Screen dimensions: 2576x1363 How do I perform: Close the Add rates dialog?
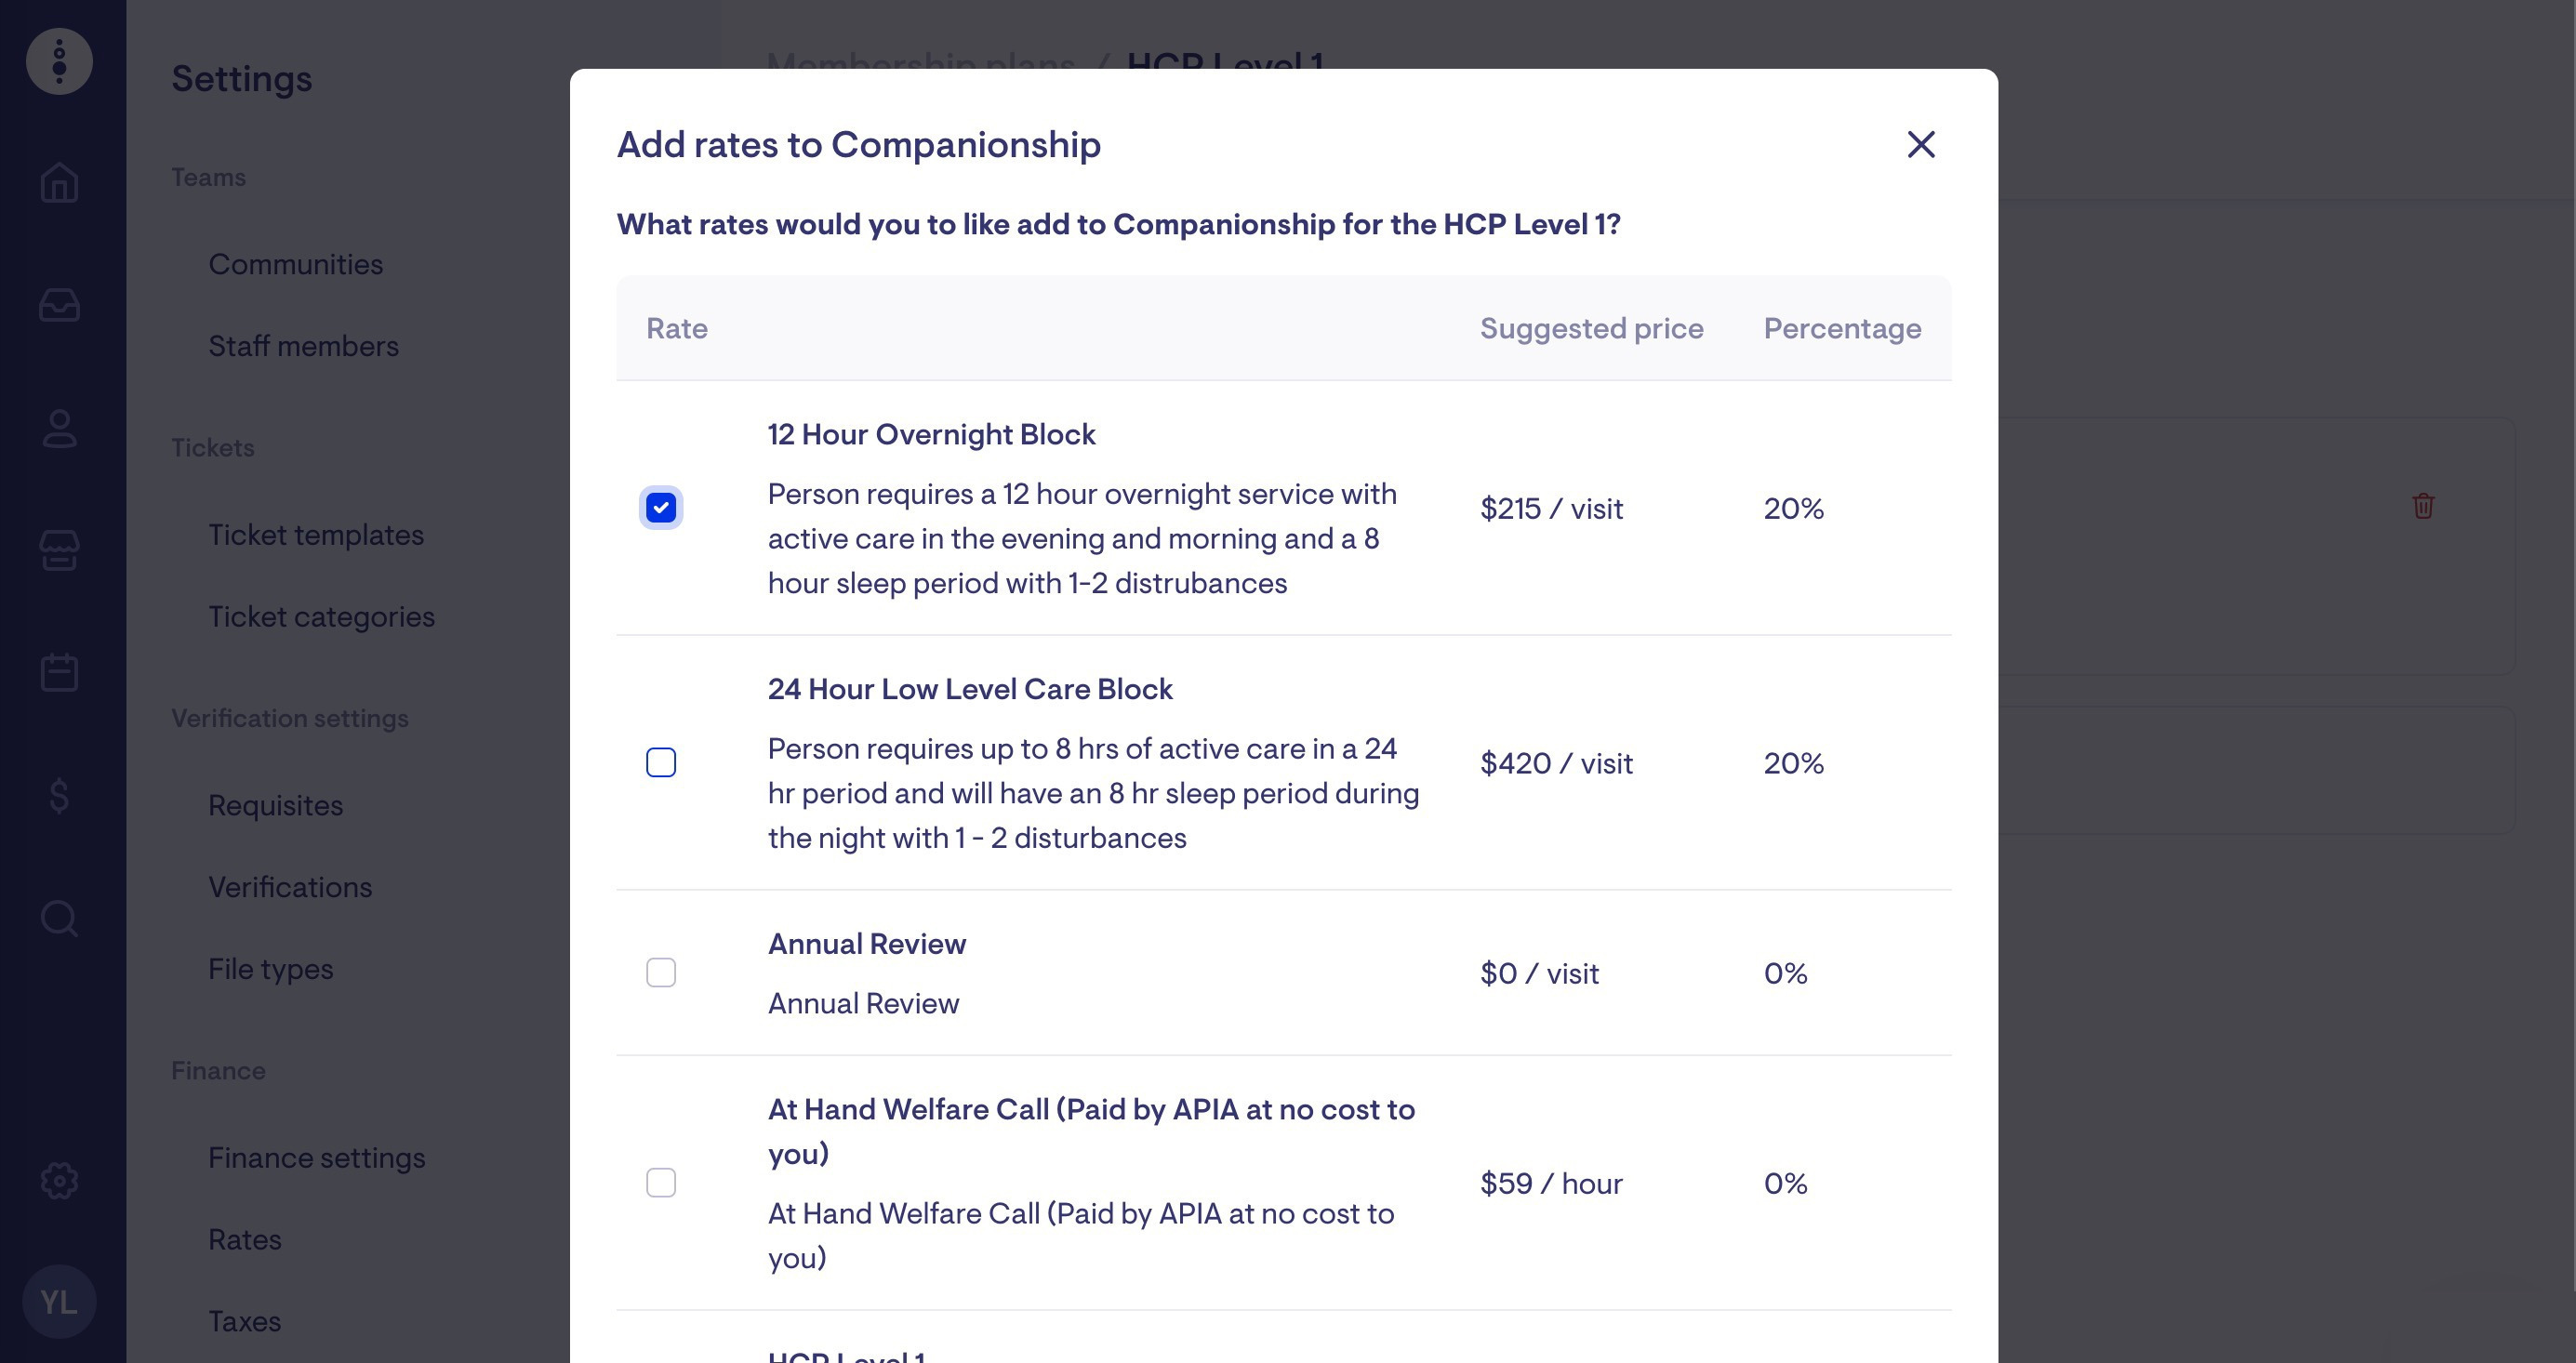[x=1921, y=145]
